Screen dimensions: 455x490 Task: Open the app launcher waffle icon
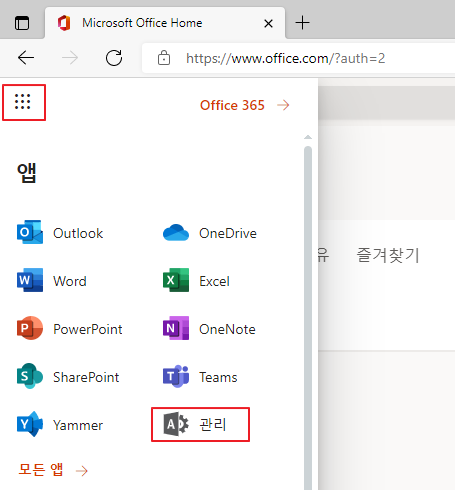click(23, 102)
